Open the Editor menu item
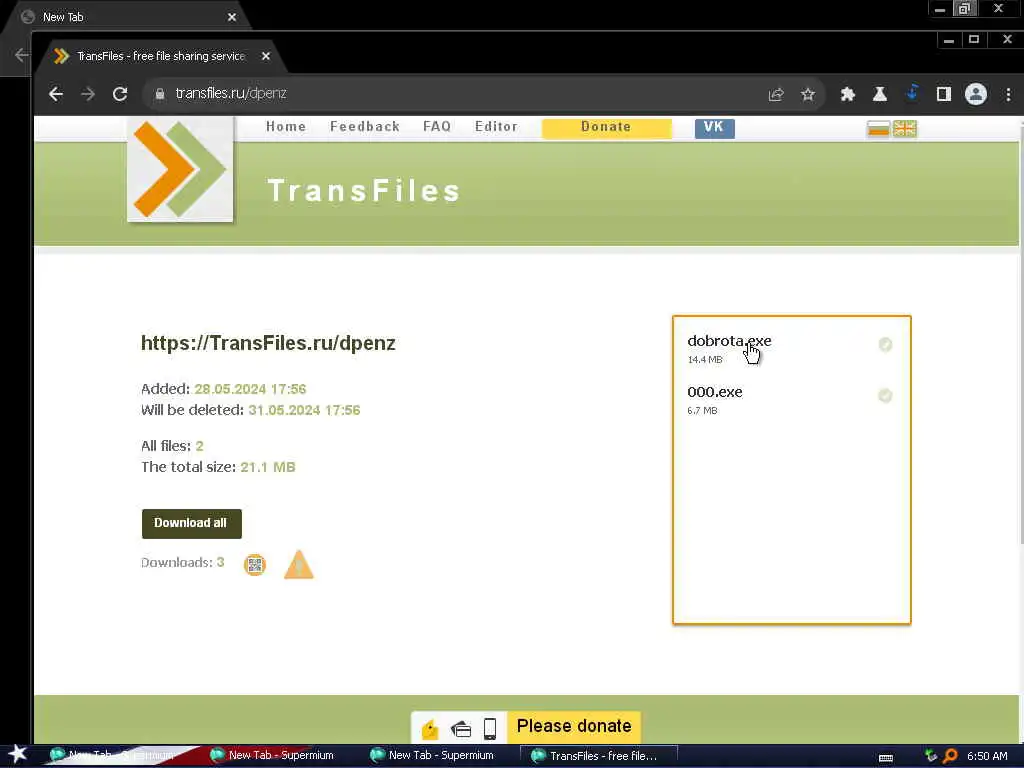The height and width of the screenshot is (768, 1024). click(x=496, y=127)
